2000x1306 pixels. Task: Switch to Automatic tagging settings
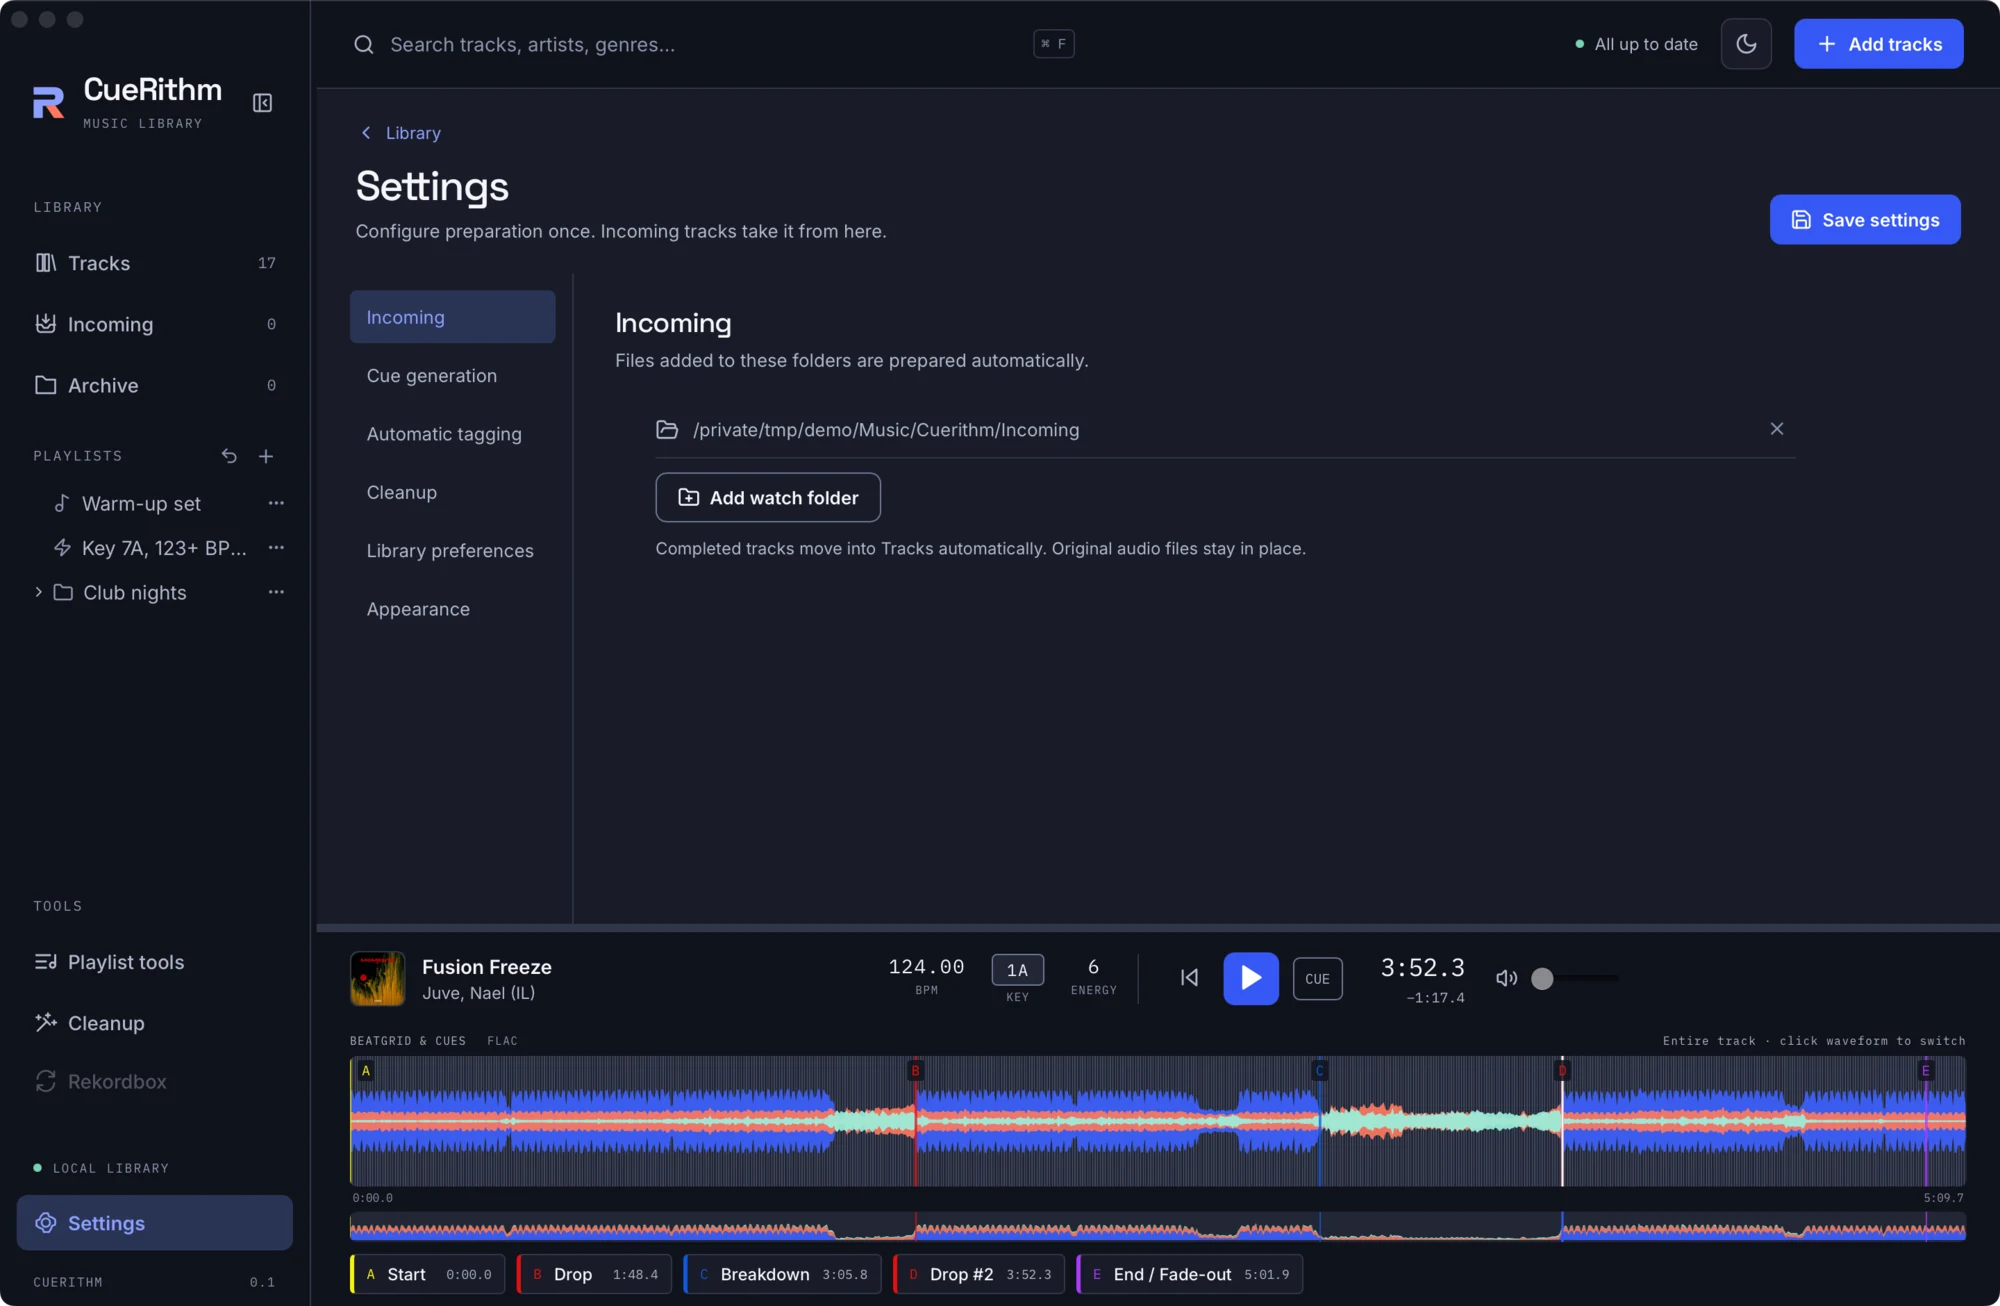452,434
